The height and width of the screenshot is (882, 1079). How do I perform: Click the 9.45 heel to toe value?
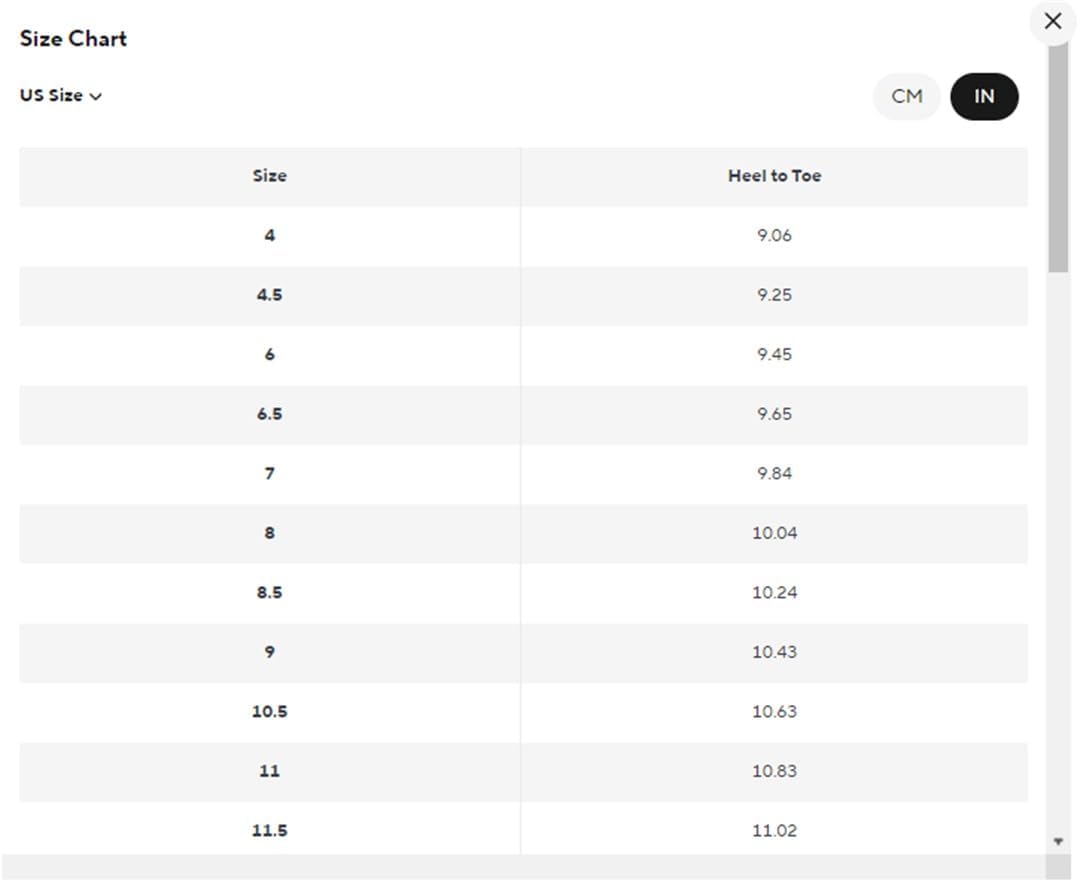point(774,355)
